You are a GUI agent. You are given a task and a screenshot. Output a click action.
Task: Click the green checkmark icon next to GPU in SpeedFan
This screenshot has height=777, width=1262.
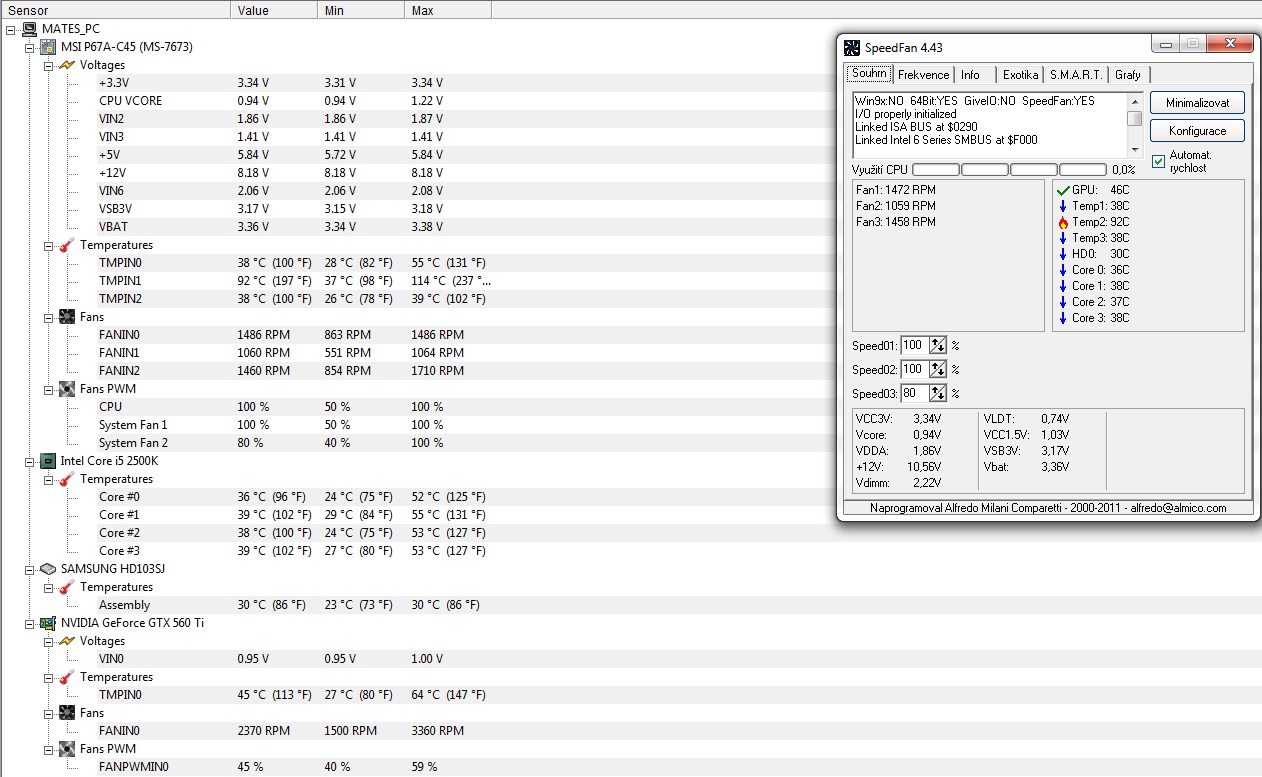click(x=1063, y=190)
